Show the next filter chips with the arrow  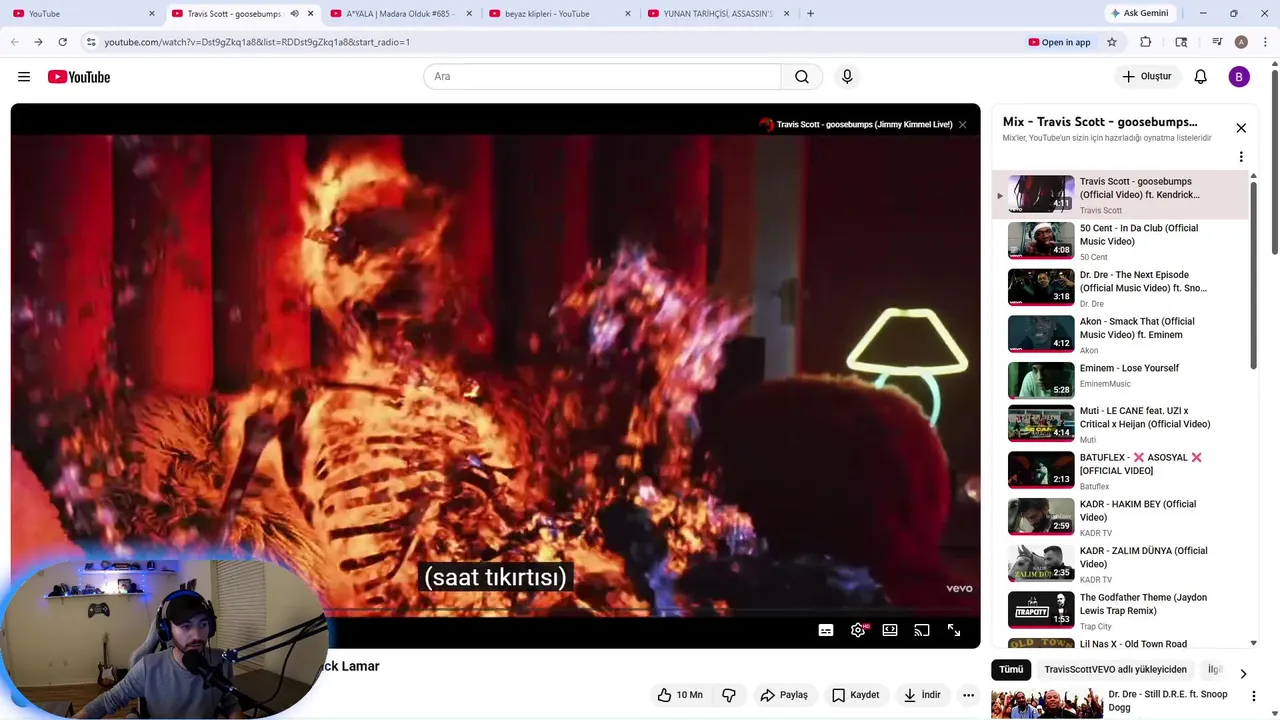(x=1243, y=673)
